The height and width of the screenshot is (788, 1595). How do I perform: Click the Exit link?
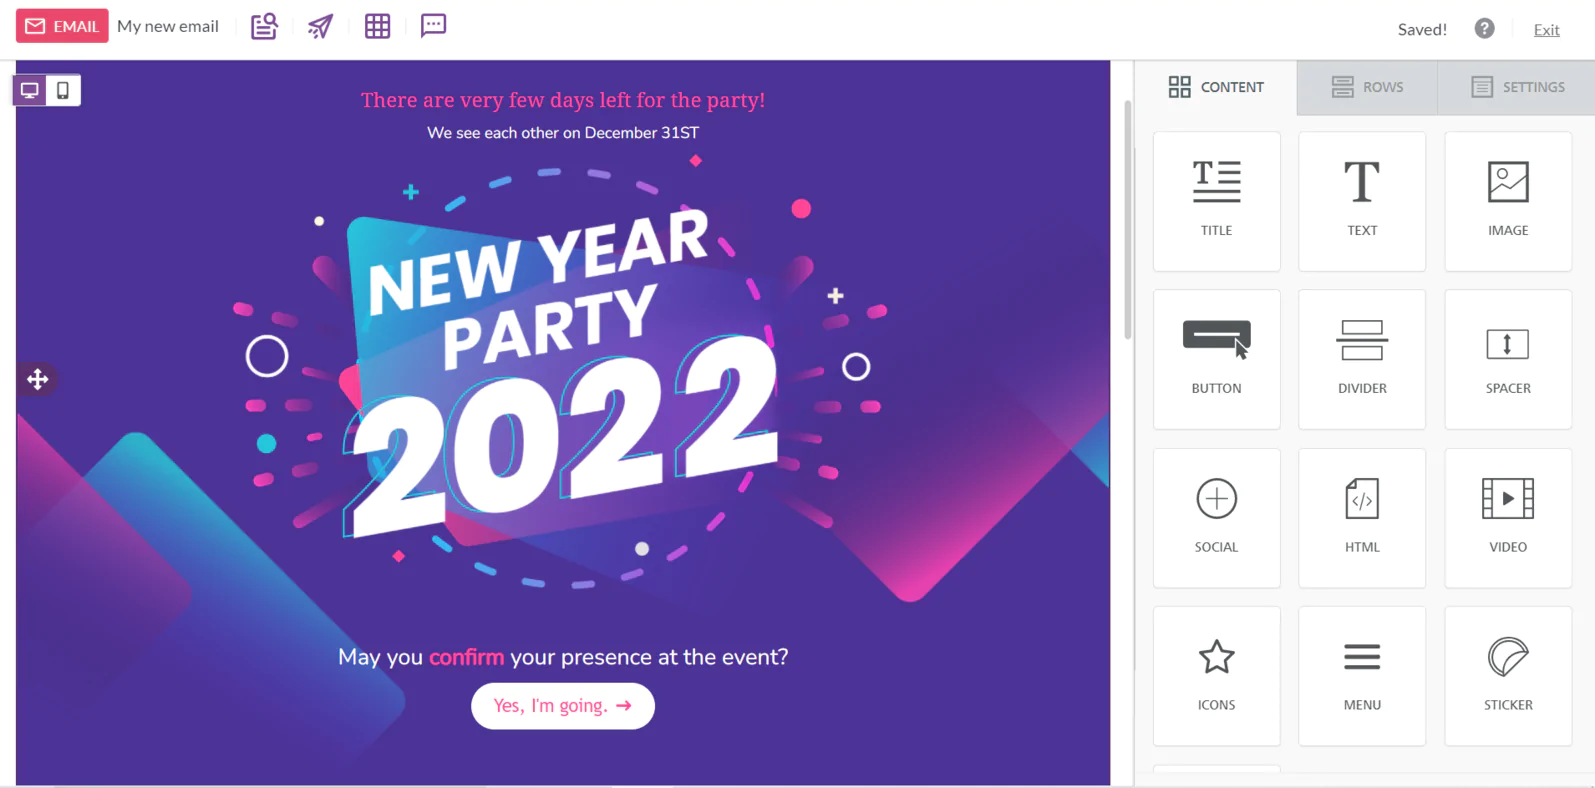(x=1546, y=30)
